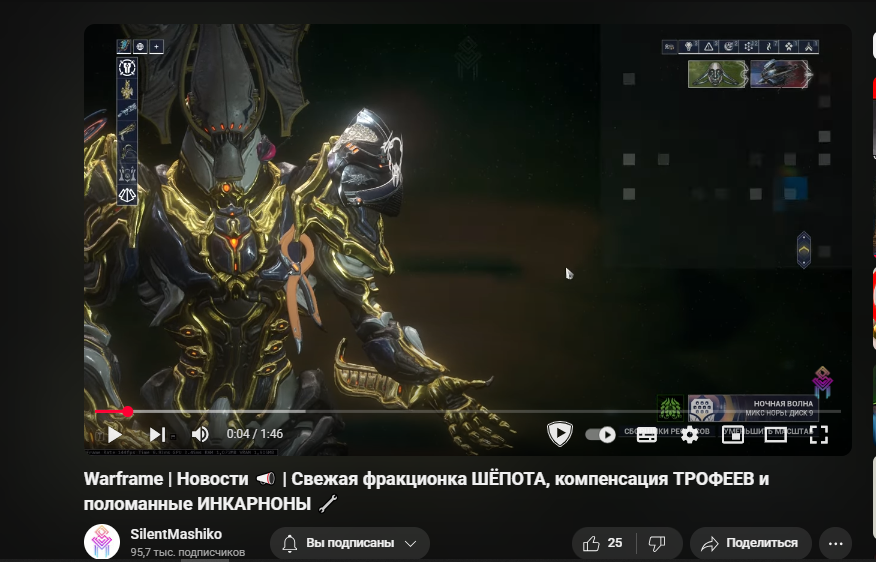The height and width of the screenshot is (562, 876).
Task: Click the red progress bar scrubber handle
Action: 128,412
